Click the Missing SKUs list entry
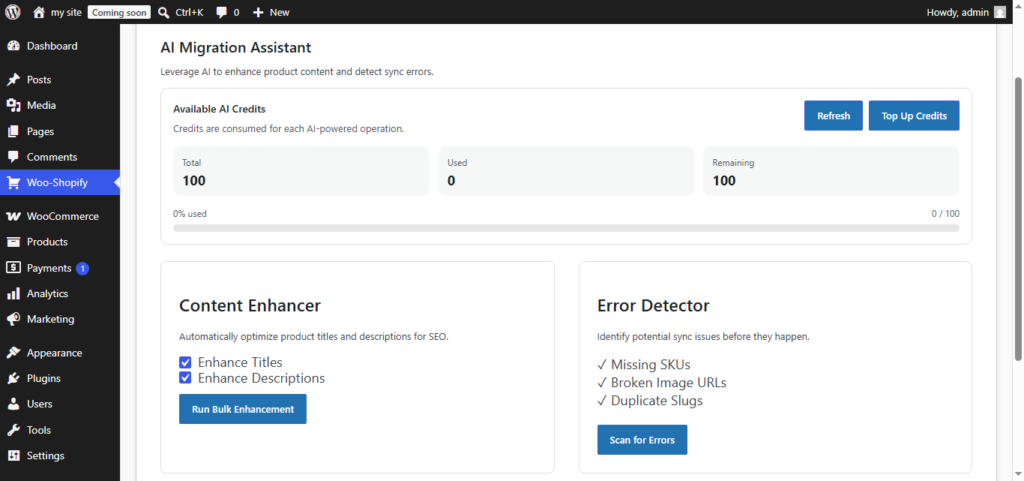 (x=643, y=364)
